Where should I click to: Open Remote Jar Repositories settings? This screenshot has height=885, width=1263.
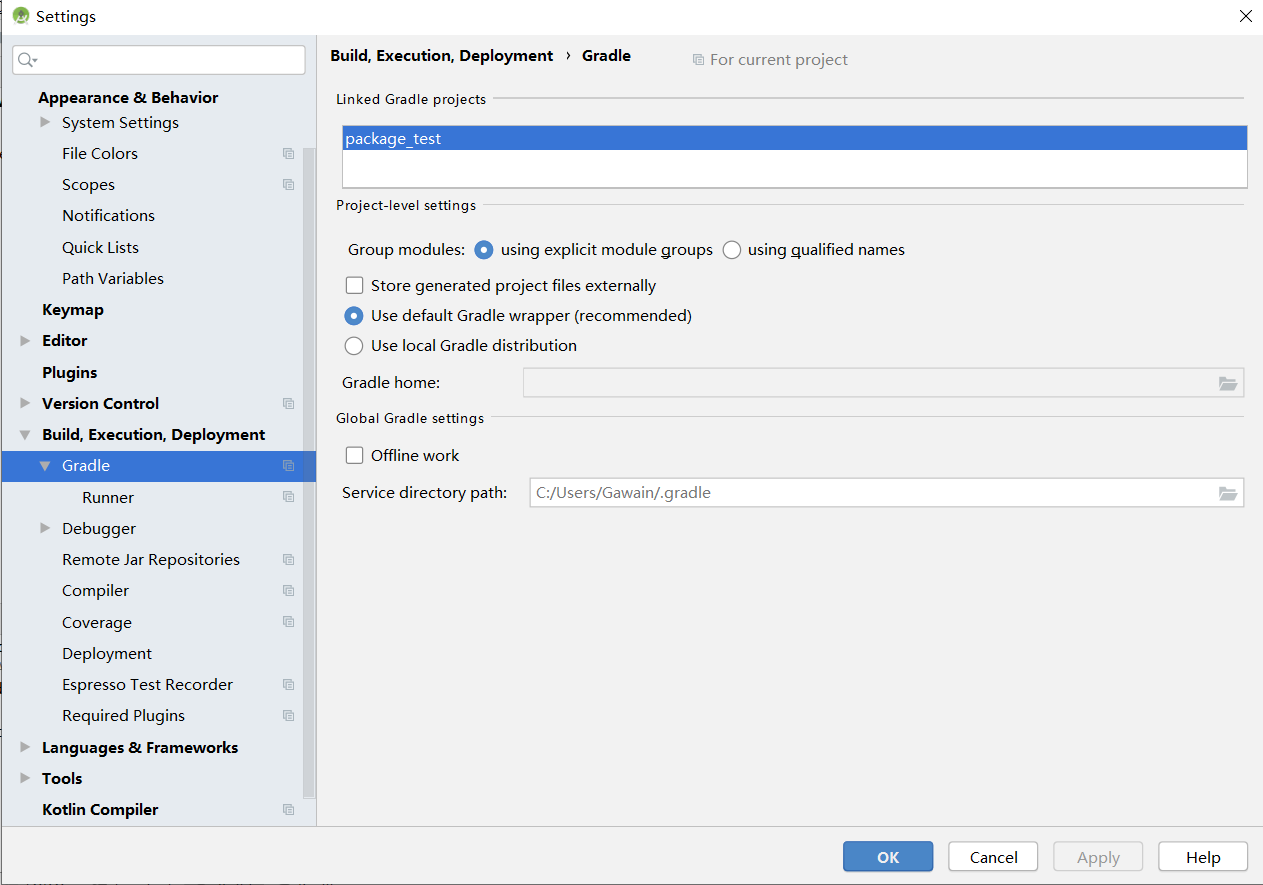[x=151, y=560]
